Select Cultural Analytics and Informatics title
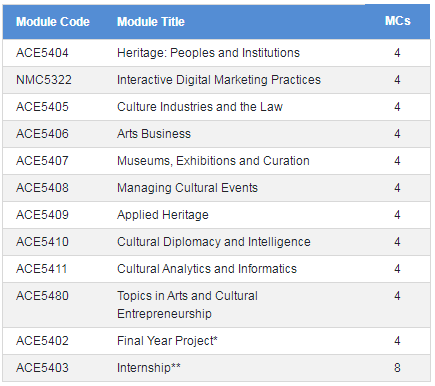This screenshot has height=386, width=435. click(207, 269)
